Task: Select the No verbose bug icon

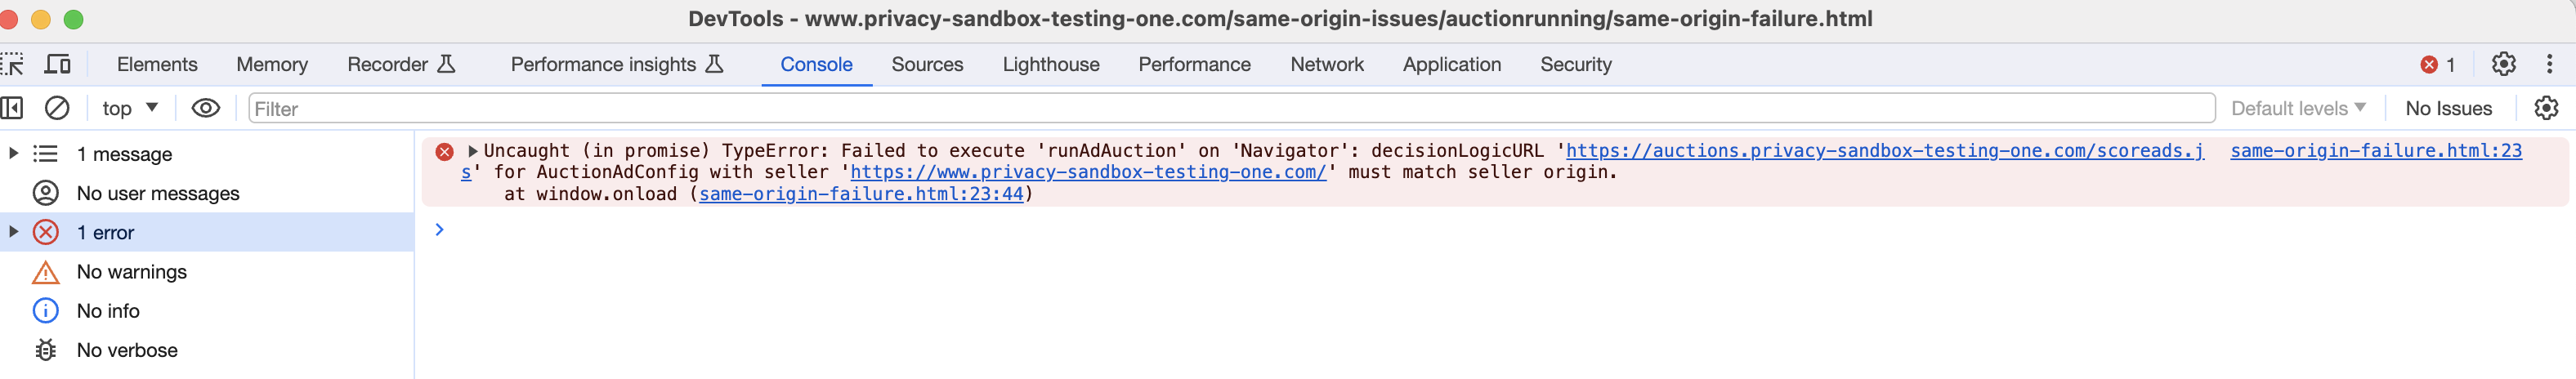Action: (x=46, y=350)
